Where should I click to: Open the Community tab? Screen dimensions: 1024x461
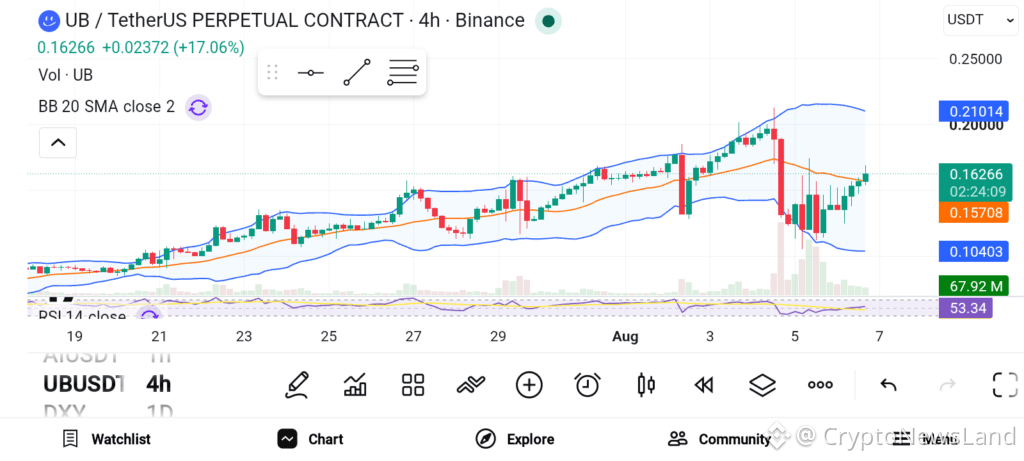coord(719,439)
